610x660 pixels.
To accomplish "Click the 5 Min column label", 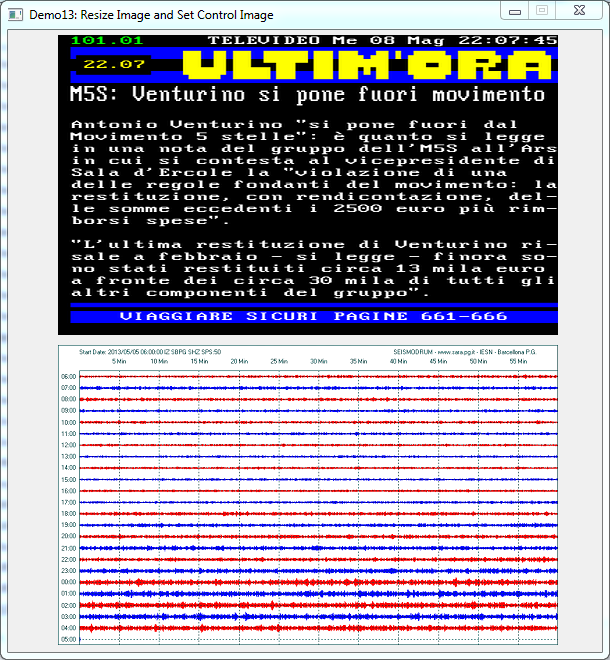I will (x=118, y=361).
